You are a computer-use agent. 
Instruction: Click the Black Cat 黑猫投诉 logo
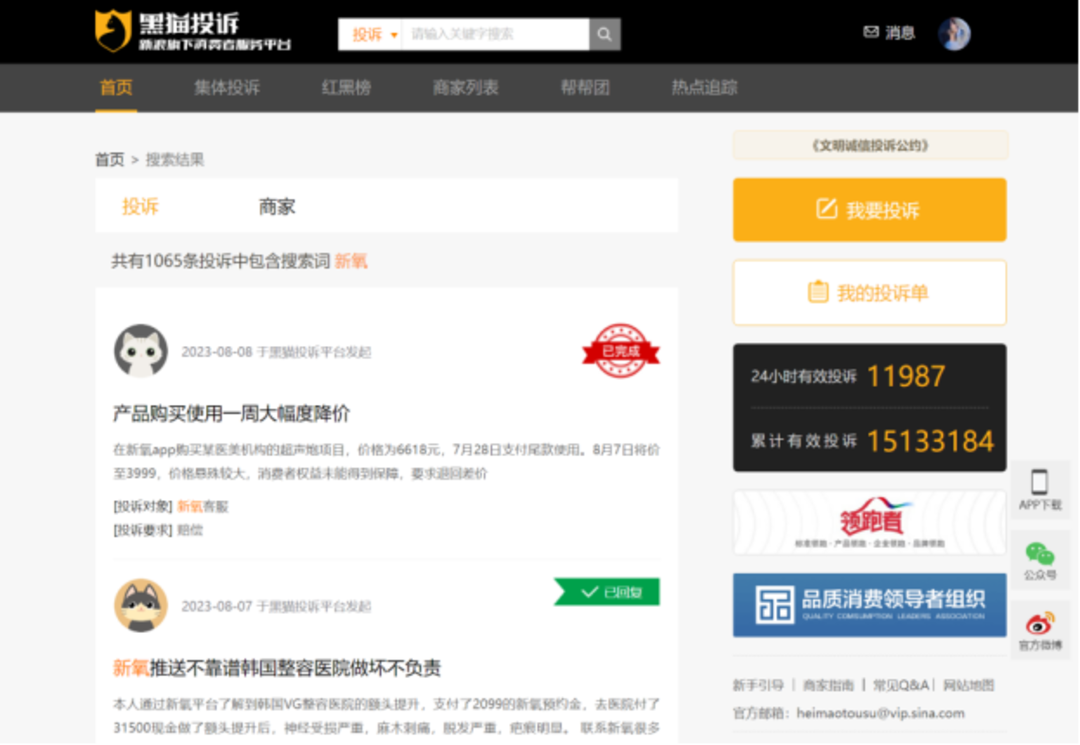pos(193,32)
